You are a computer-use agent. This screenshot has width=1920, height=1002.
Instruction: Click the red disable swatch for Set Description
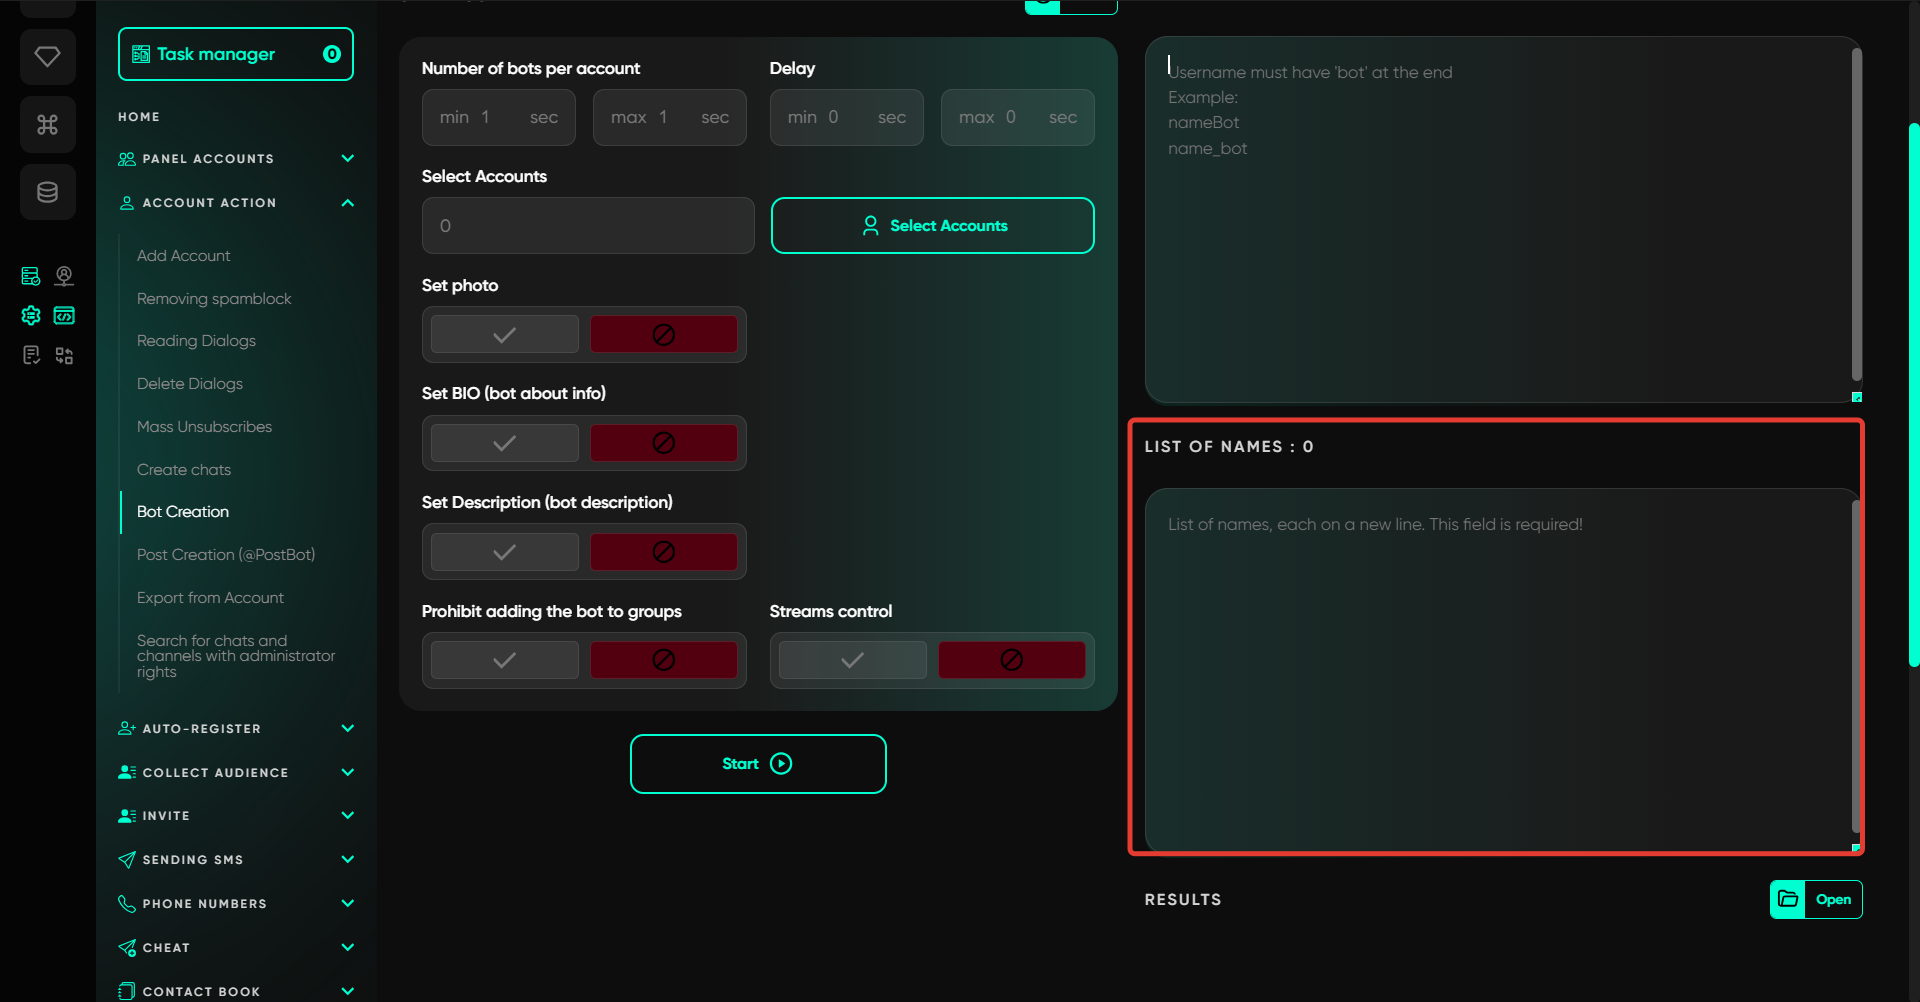[663, 552]
